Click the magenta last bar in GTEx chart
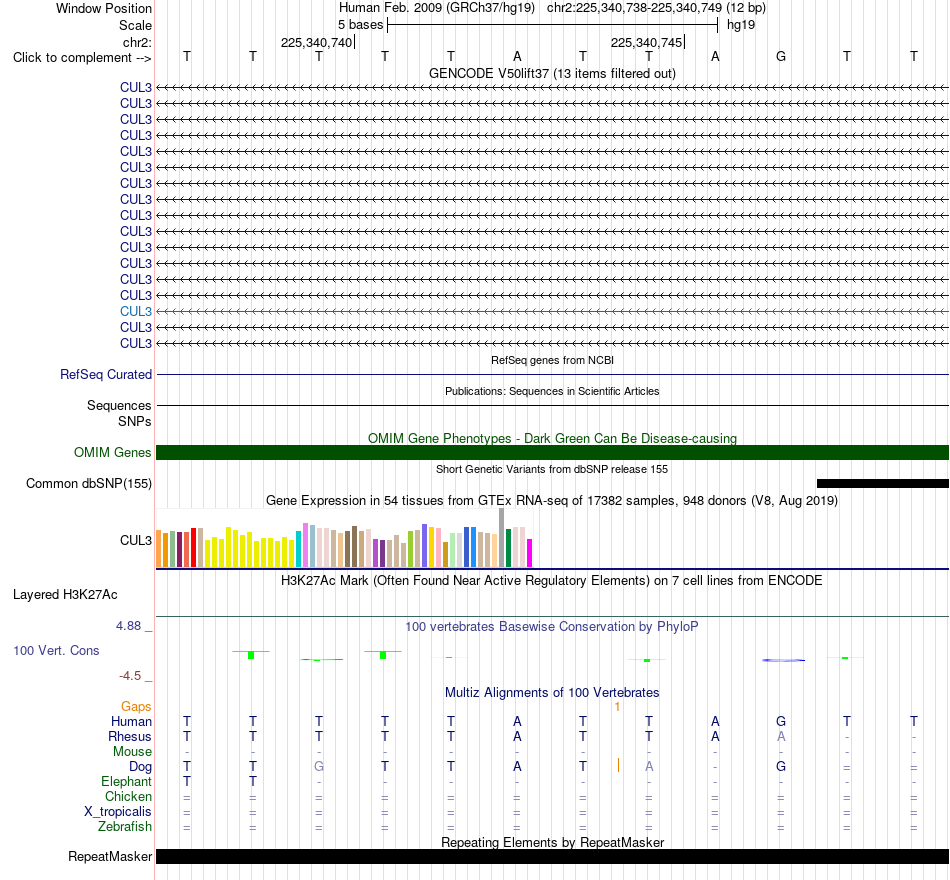This screenshot has width=950, height=880. point(530,553)
